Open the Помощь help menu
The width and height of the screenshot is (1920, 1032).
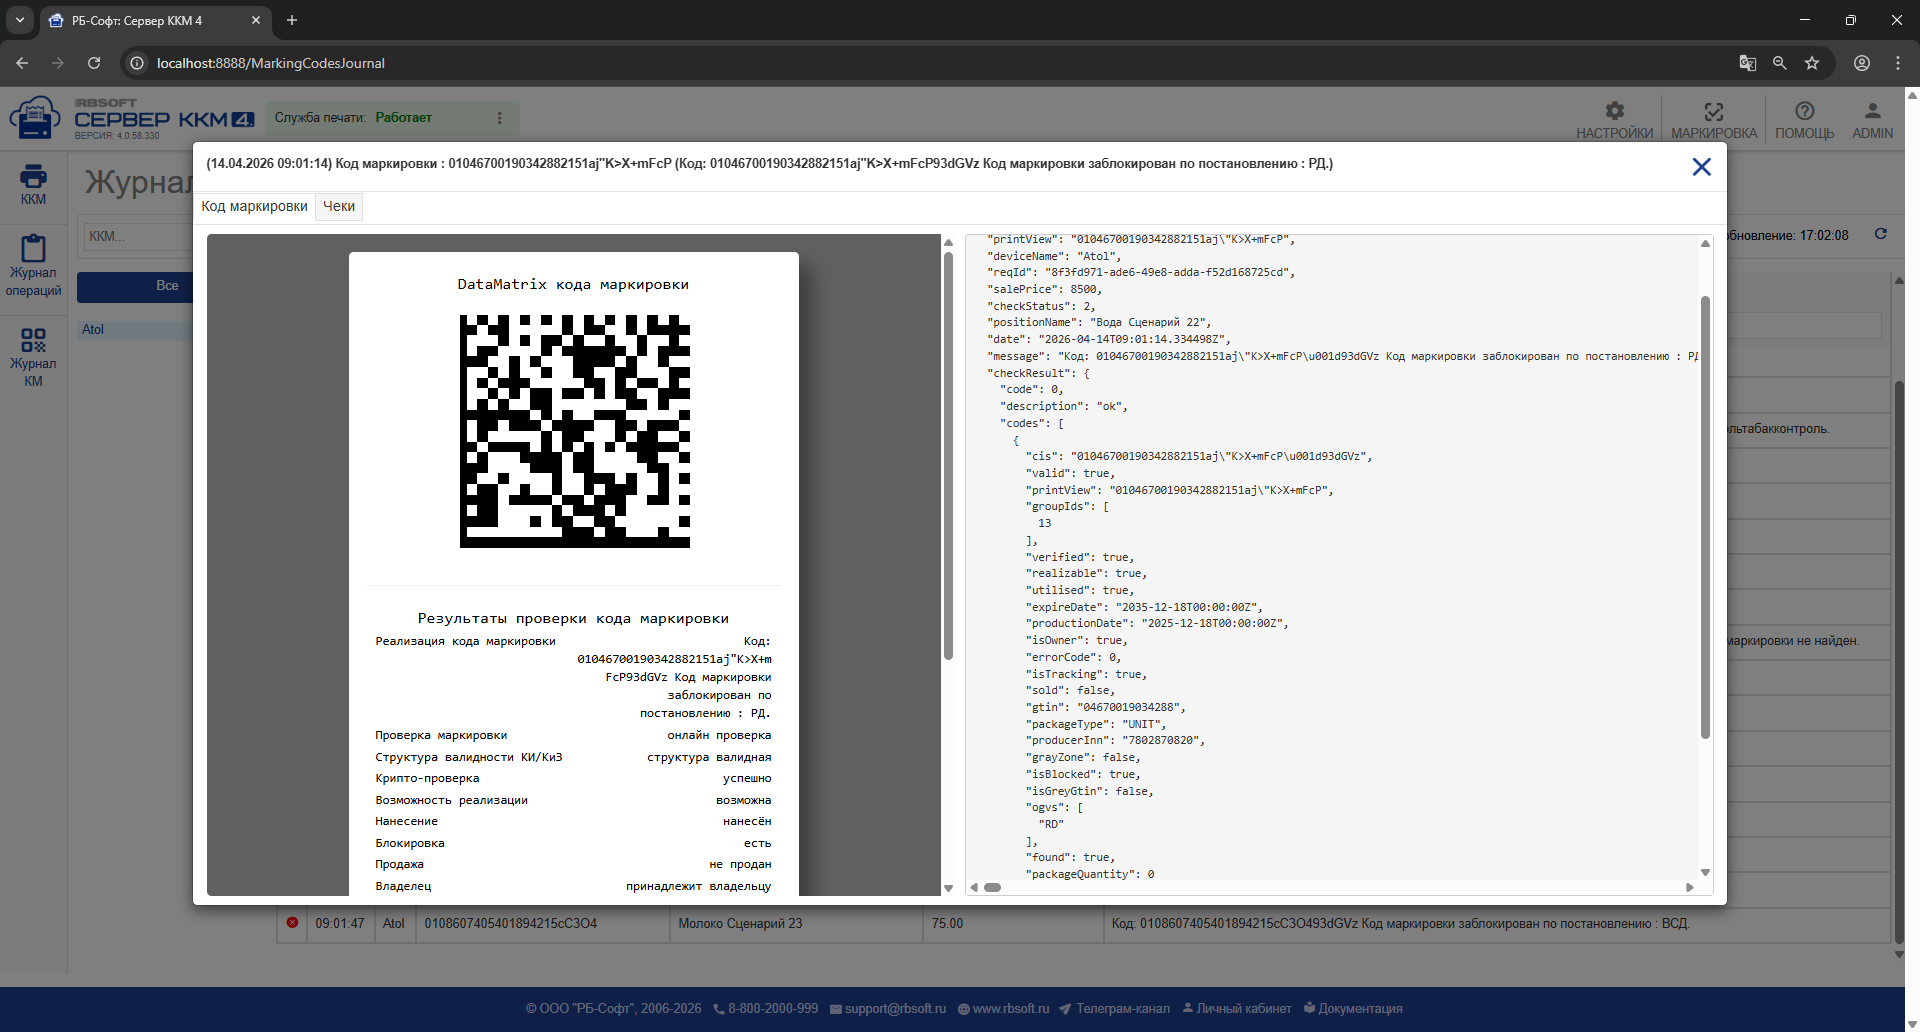pos(1804,120)
